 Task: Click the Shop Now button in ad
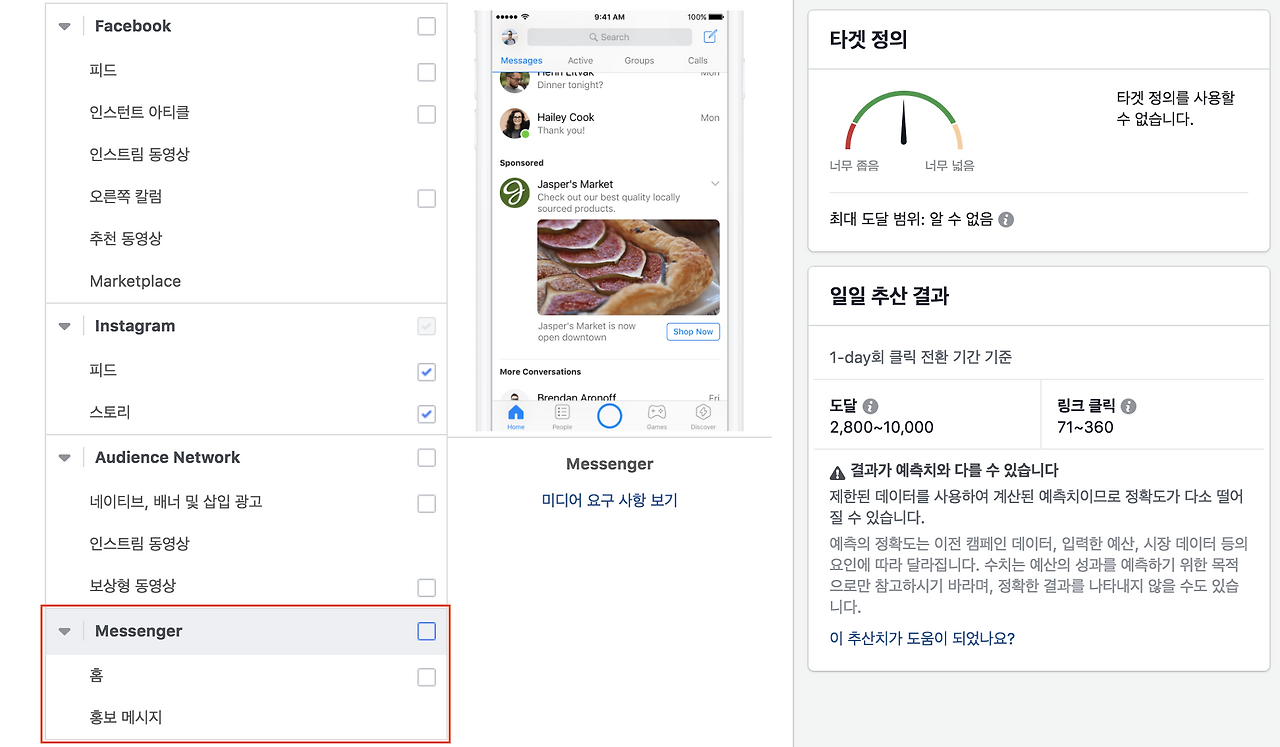coord(693,331)
